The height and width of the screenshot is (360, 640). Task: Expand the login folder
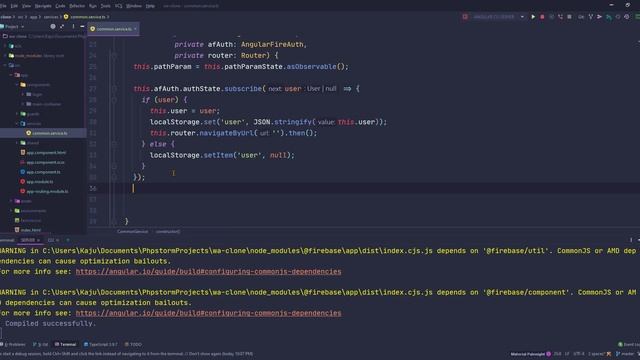coord(23,94)
